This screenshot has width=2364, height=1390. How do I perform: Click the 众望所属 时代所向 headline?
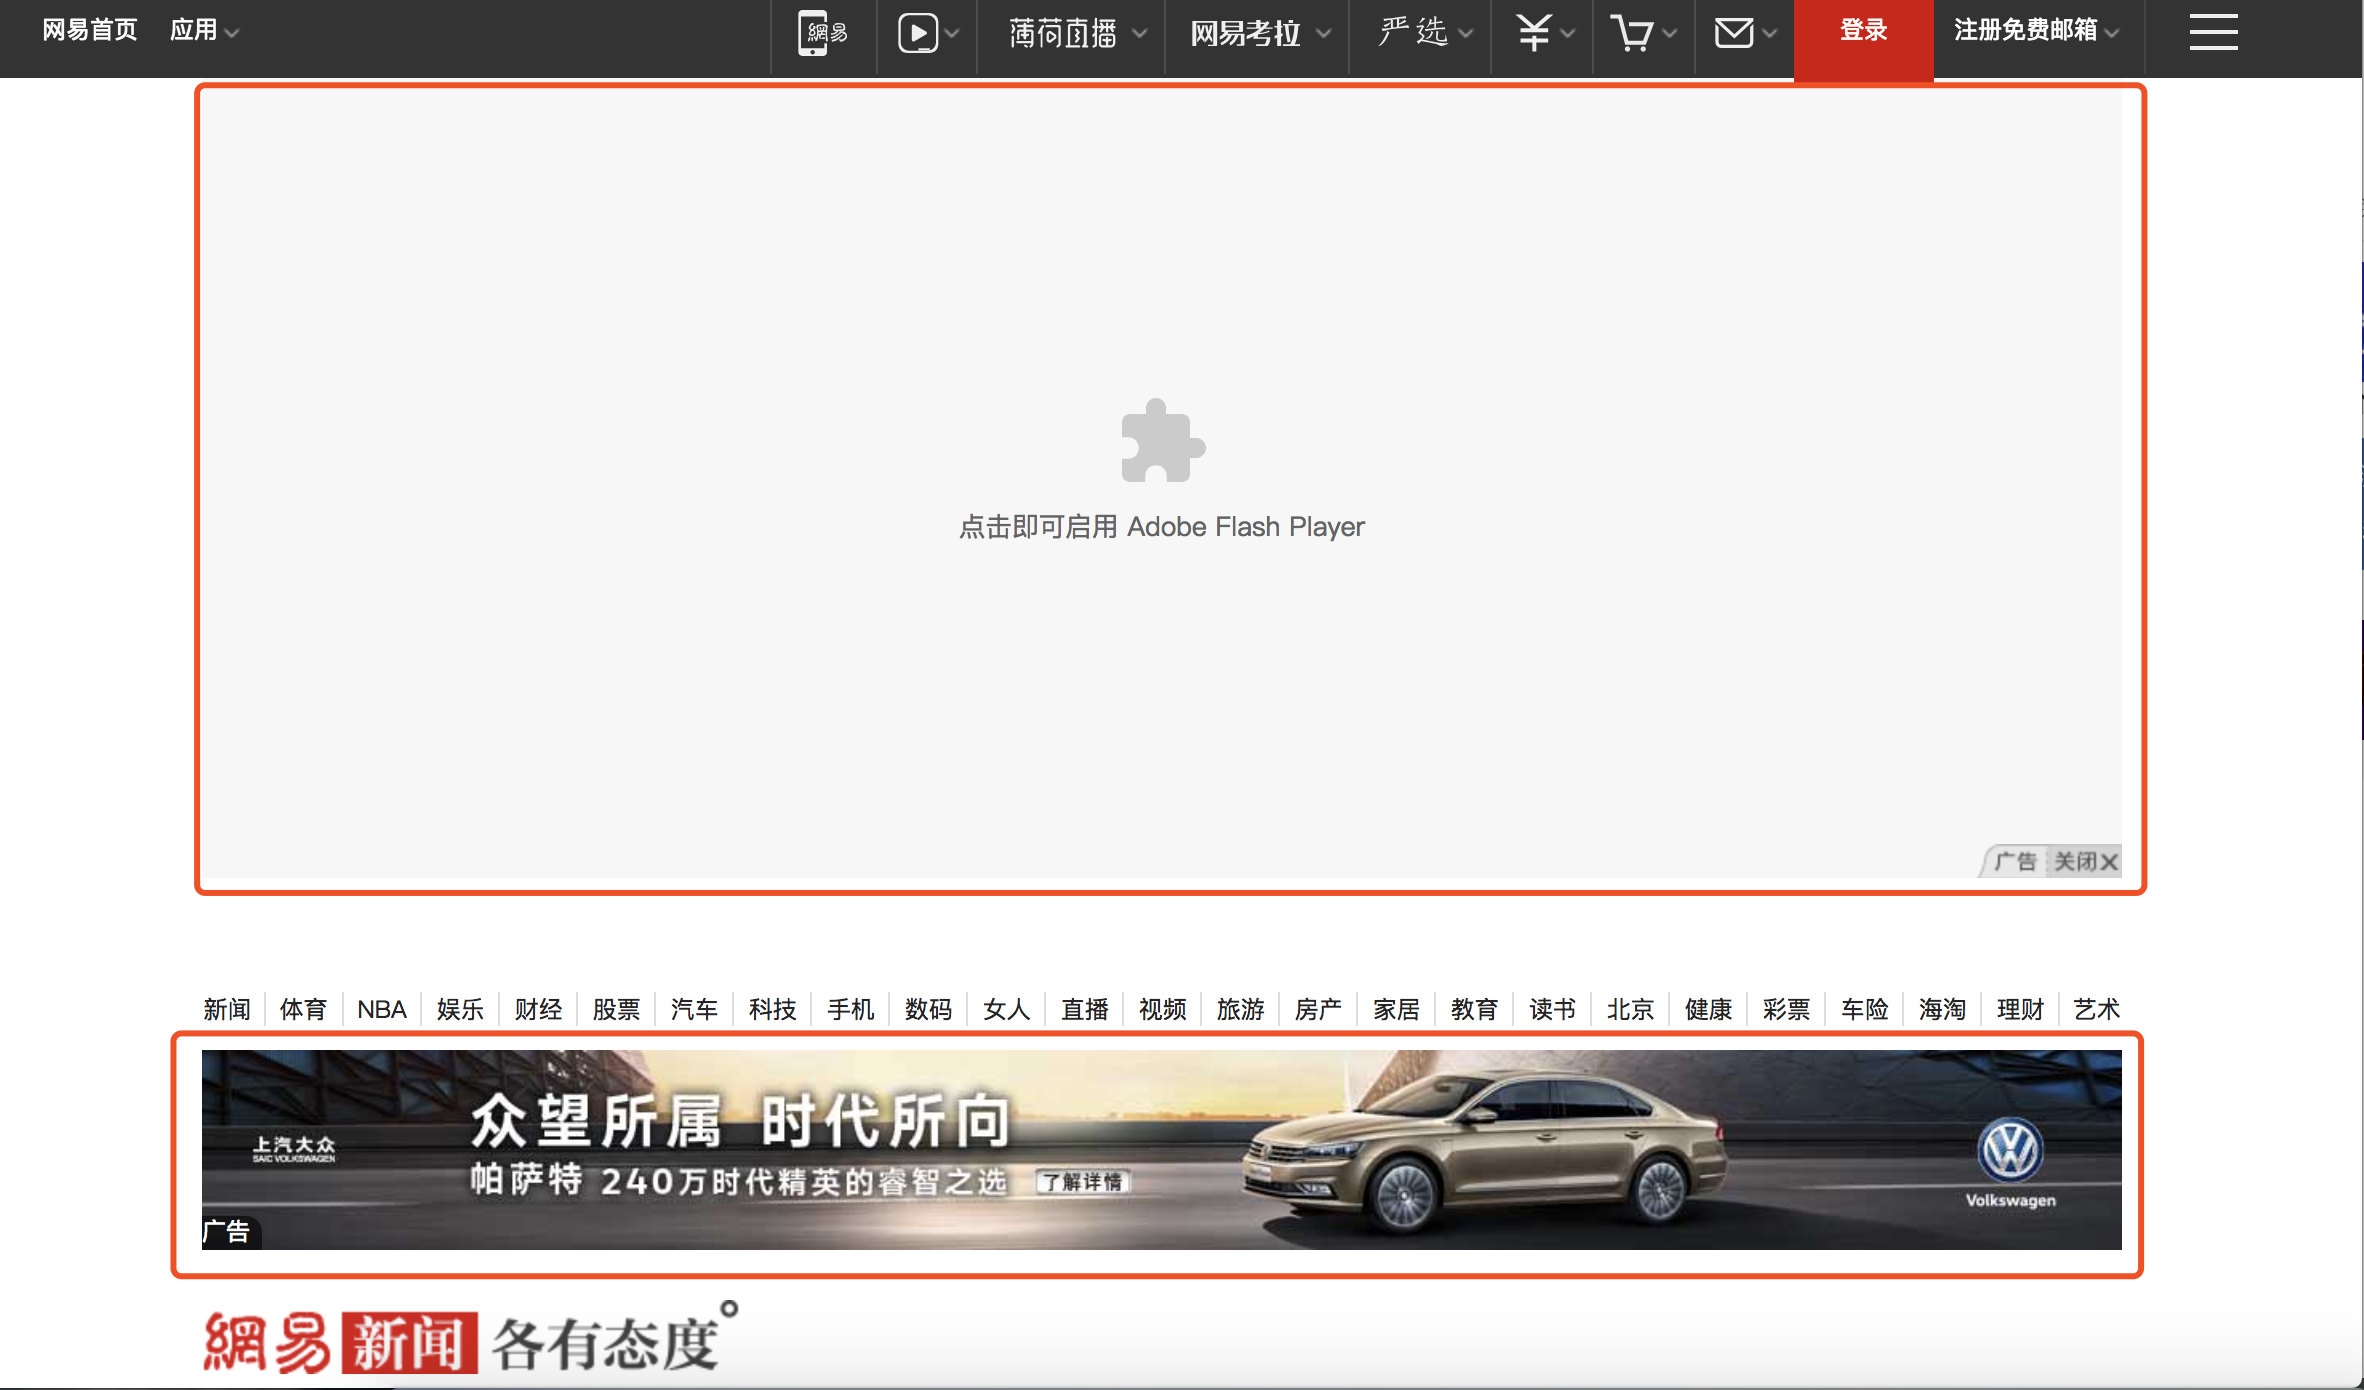point(741,1120)
